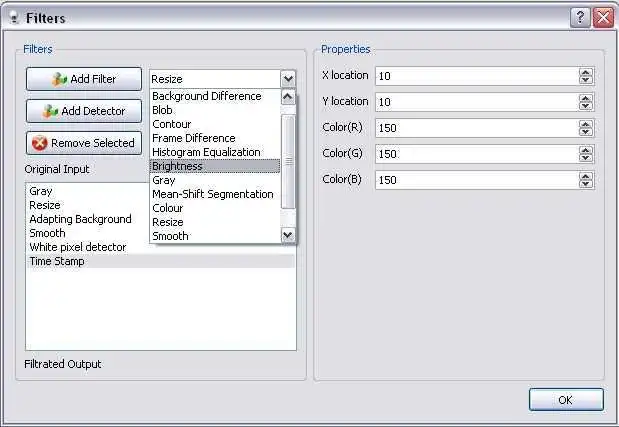Click the Add Filter button
Image resolution: width=619 pixels, height=427 pixels.
point(84,79)
